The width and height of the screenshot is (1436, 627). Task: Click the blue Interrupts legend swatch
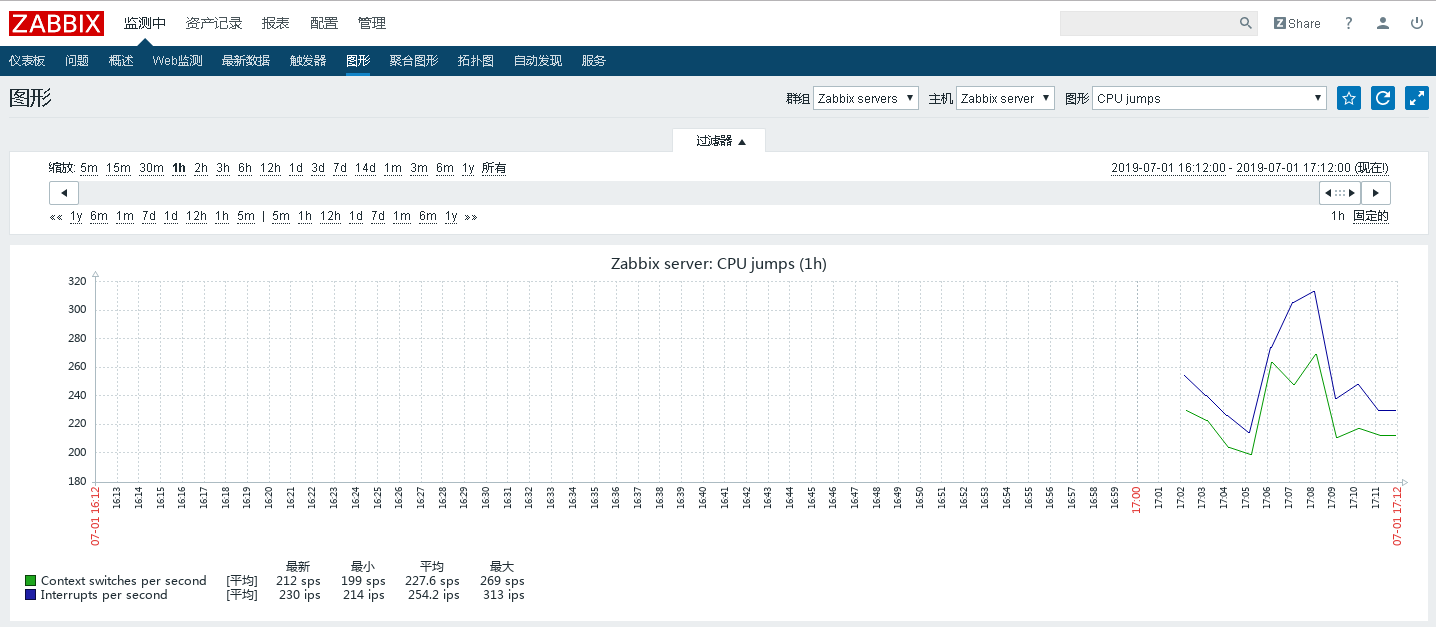(30, 595)
